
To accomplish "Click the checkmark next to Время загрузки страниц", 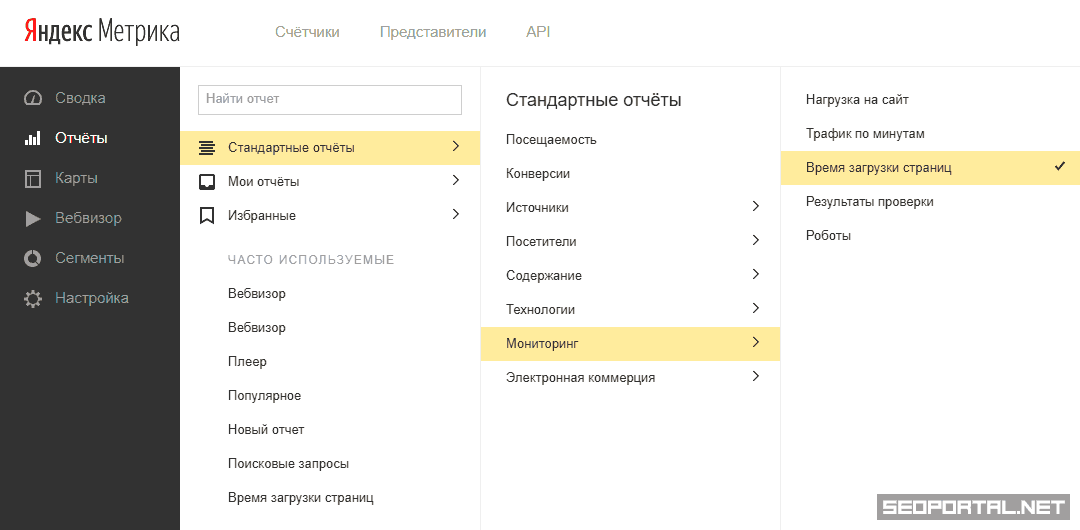I will coord(1060,167).
